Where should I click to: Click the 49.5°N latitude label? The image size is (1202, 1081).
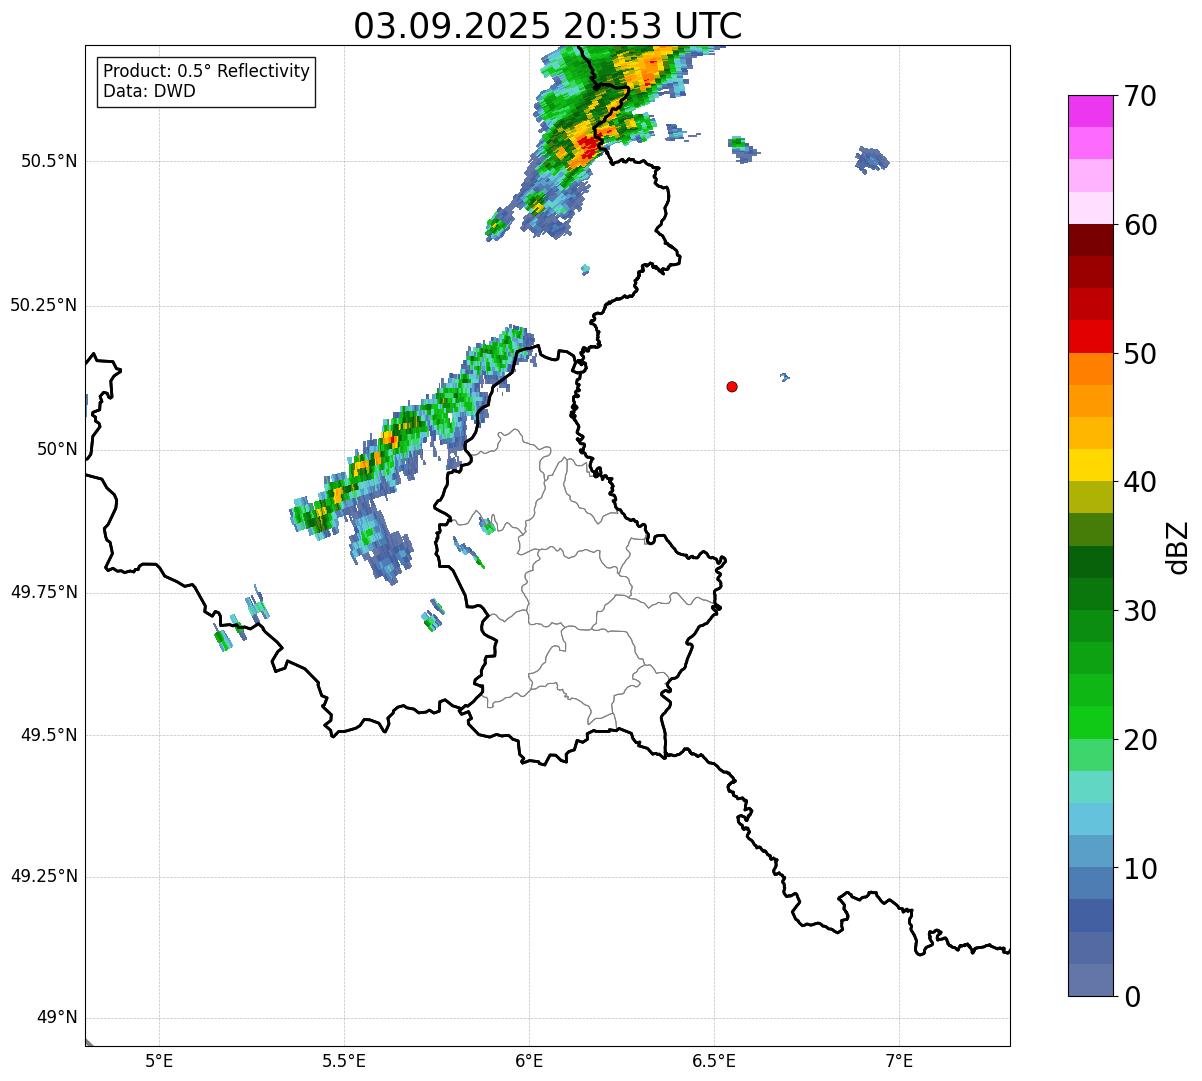49,735
